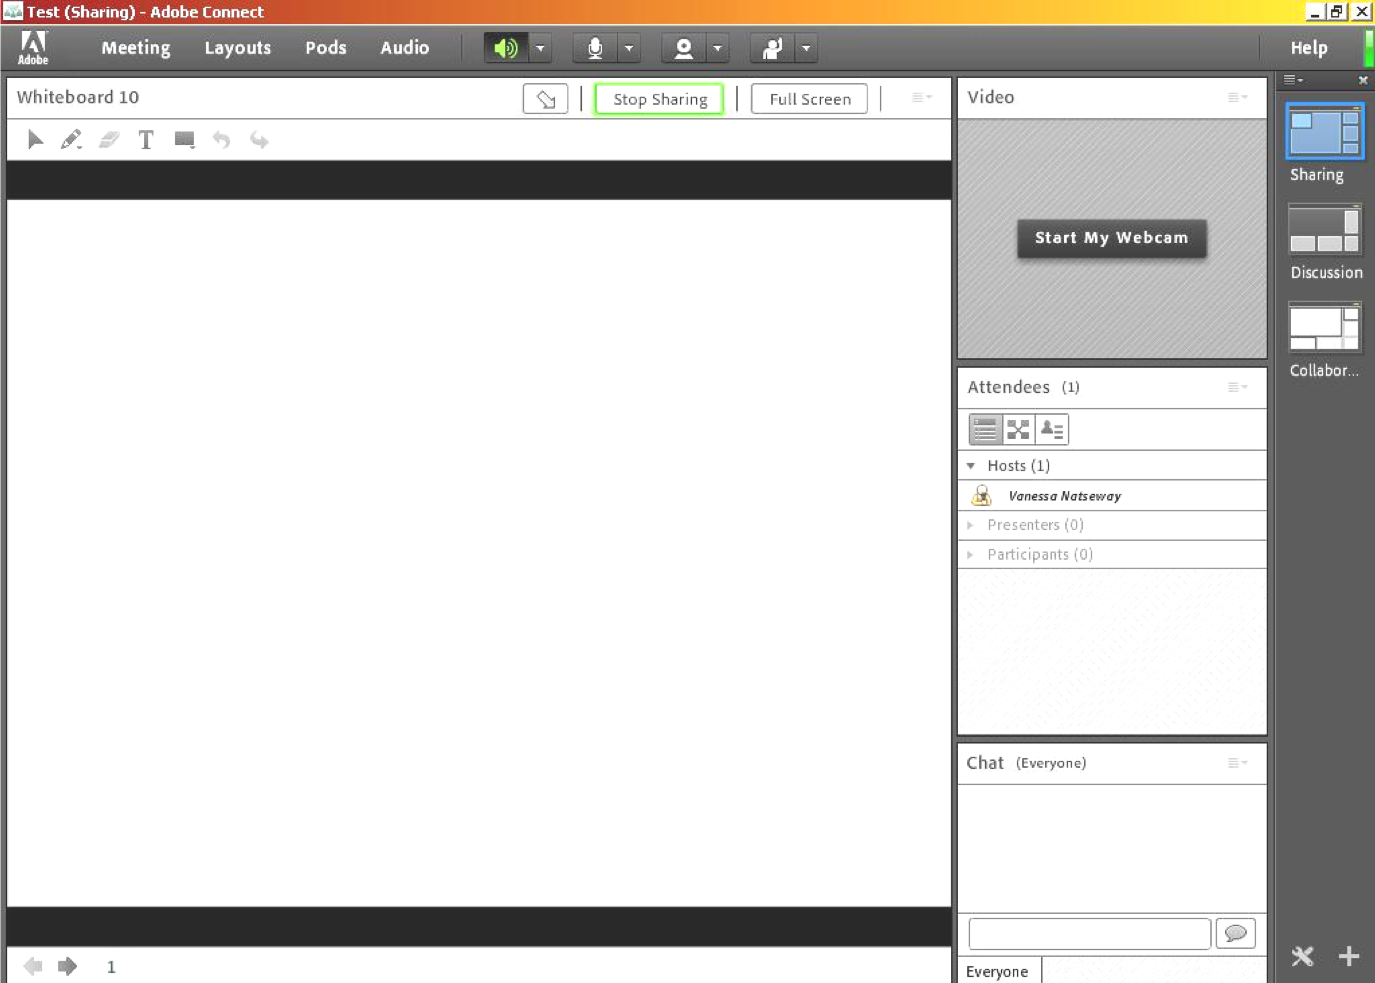This screenshot has height=983, width=1375.
Task: Open the Help menu
Action: click(x=1309, y=48)
